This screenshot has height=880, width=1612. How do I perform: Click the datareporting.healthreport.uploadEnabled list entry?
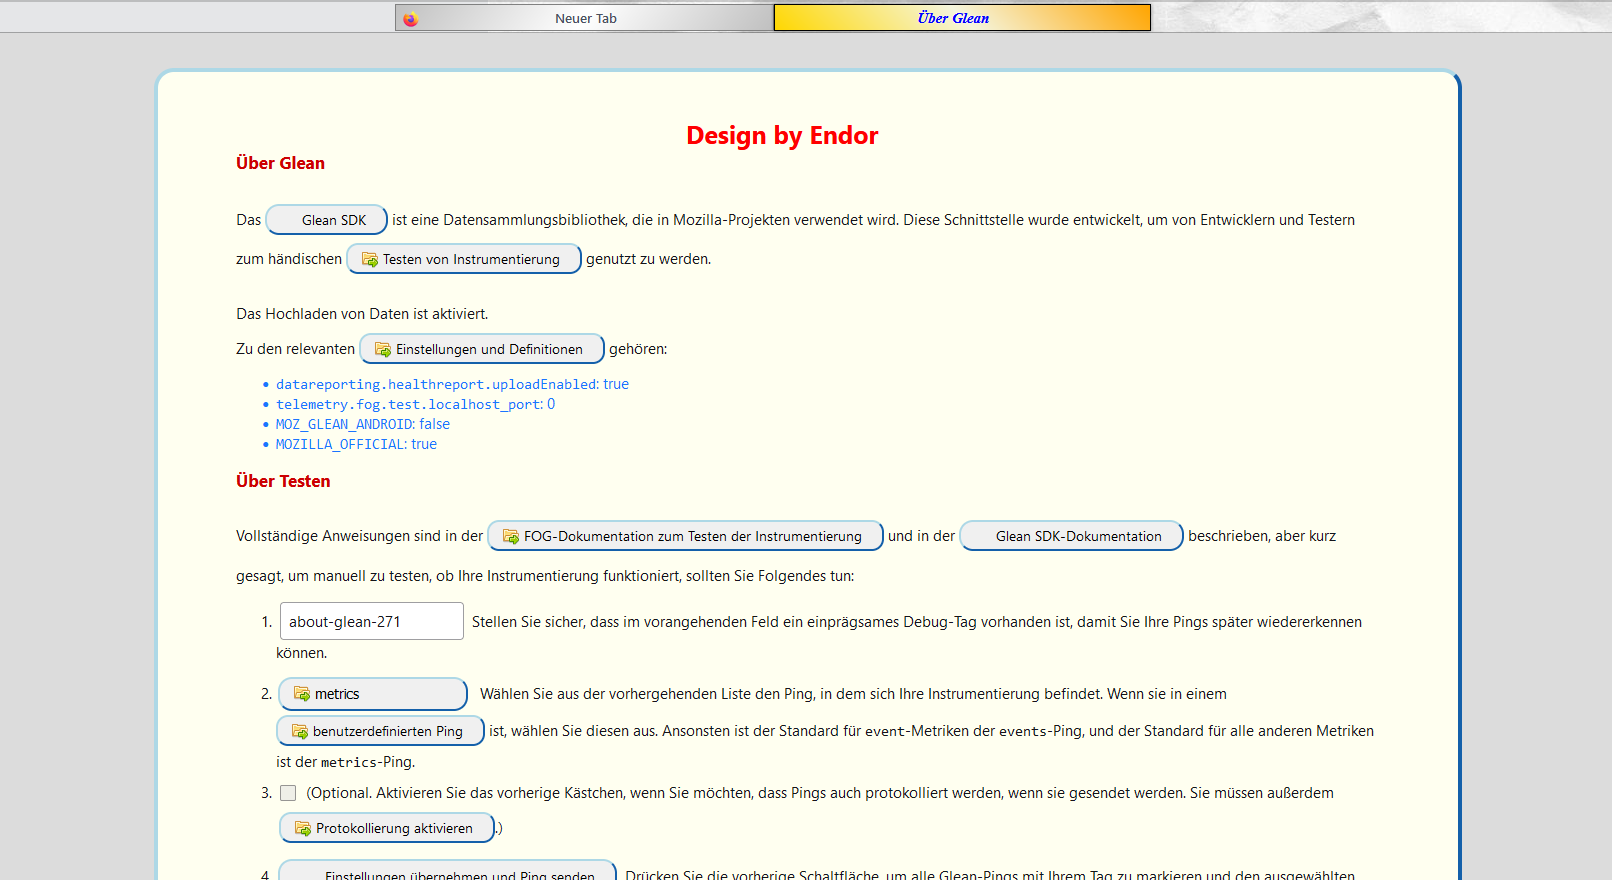(x=452, y=384)
